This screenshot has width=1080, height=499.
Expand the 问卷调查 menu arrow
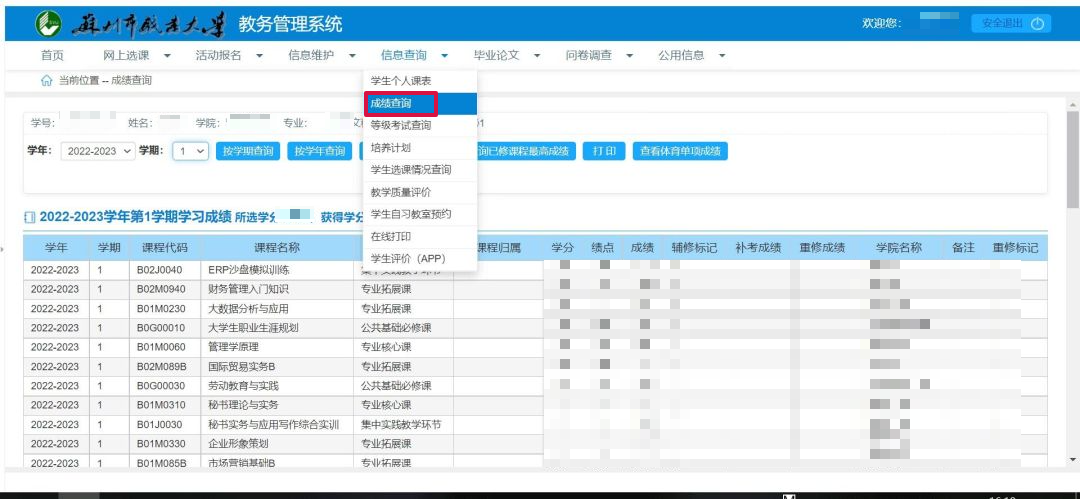tap(630, 57)
